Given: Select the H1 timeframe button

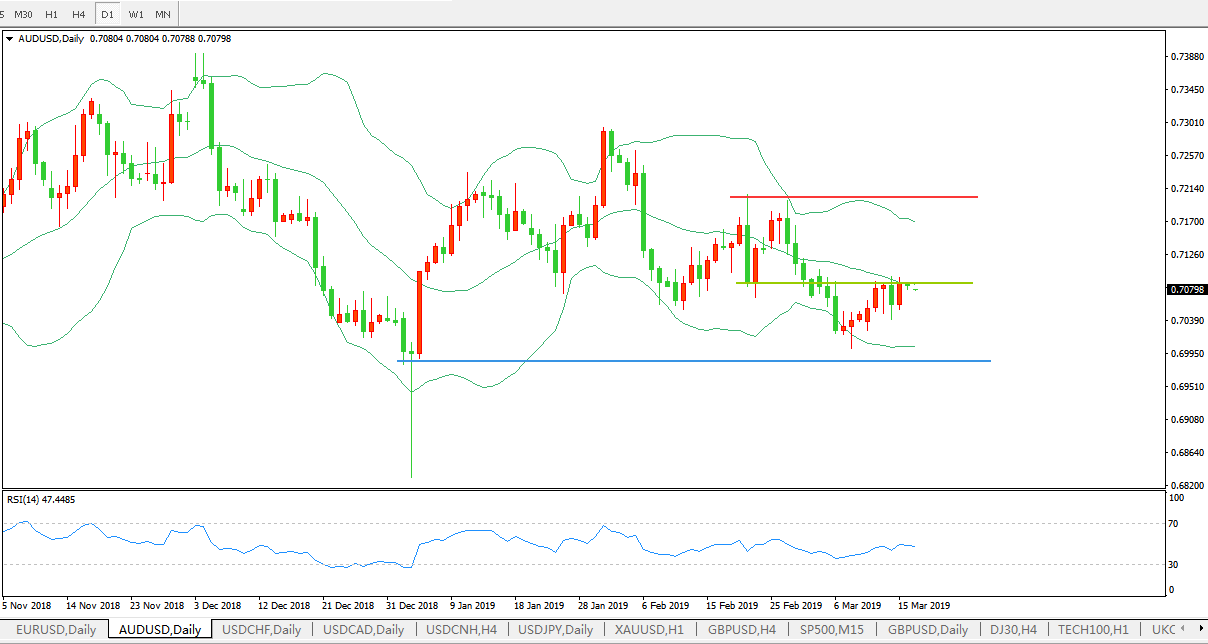Looking at the screenshot, I should 51,14.
